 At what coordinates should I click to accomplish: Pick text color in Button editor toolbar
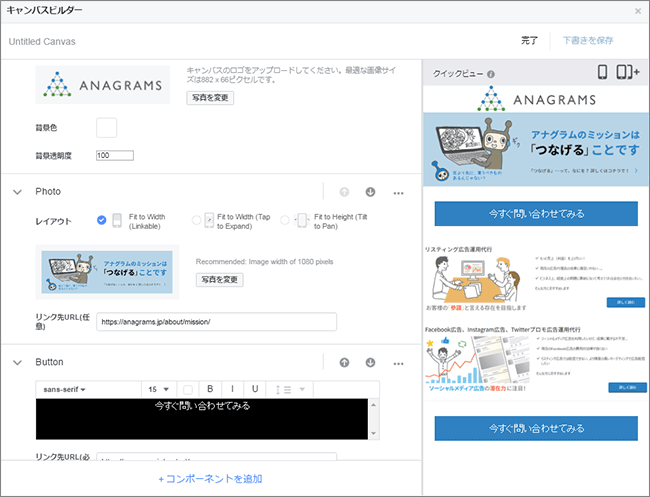point(188,389)
